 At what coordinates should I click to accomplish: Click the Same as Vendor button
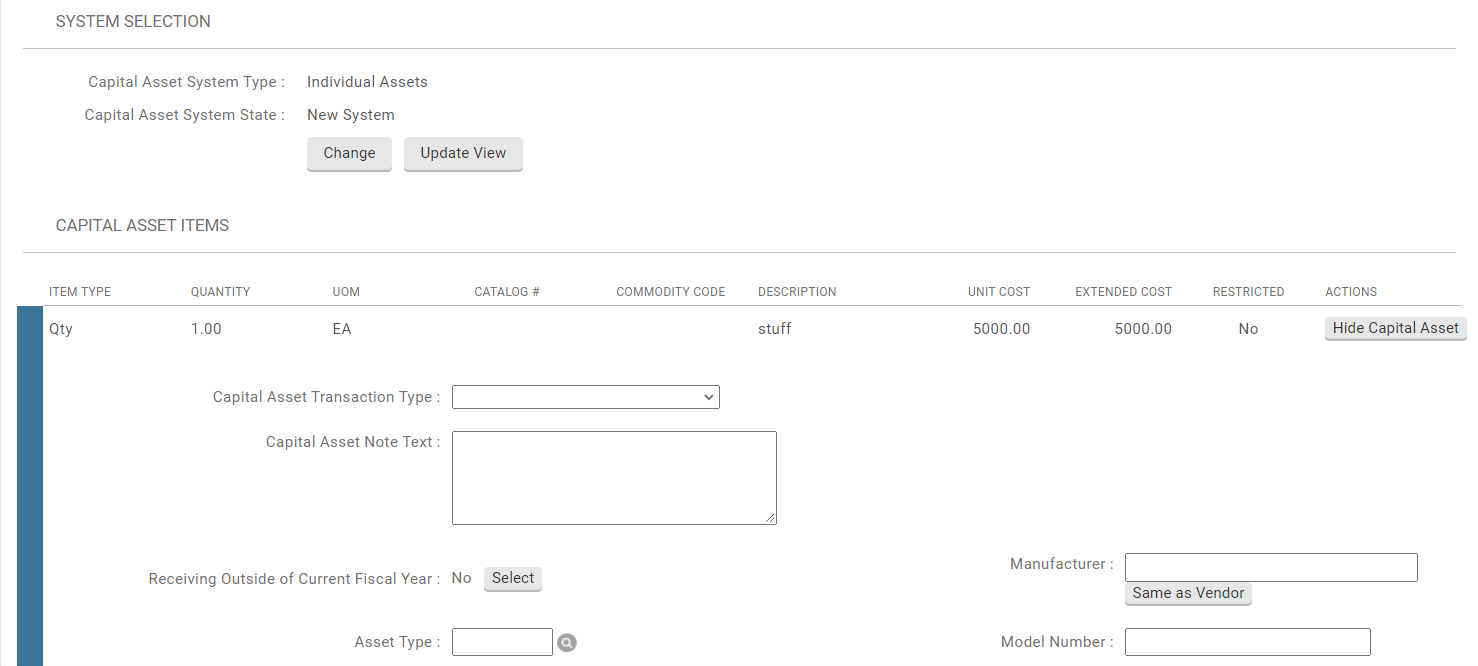(x=1188, y=593)
